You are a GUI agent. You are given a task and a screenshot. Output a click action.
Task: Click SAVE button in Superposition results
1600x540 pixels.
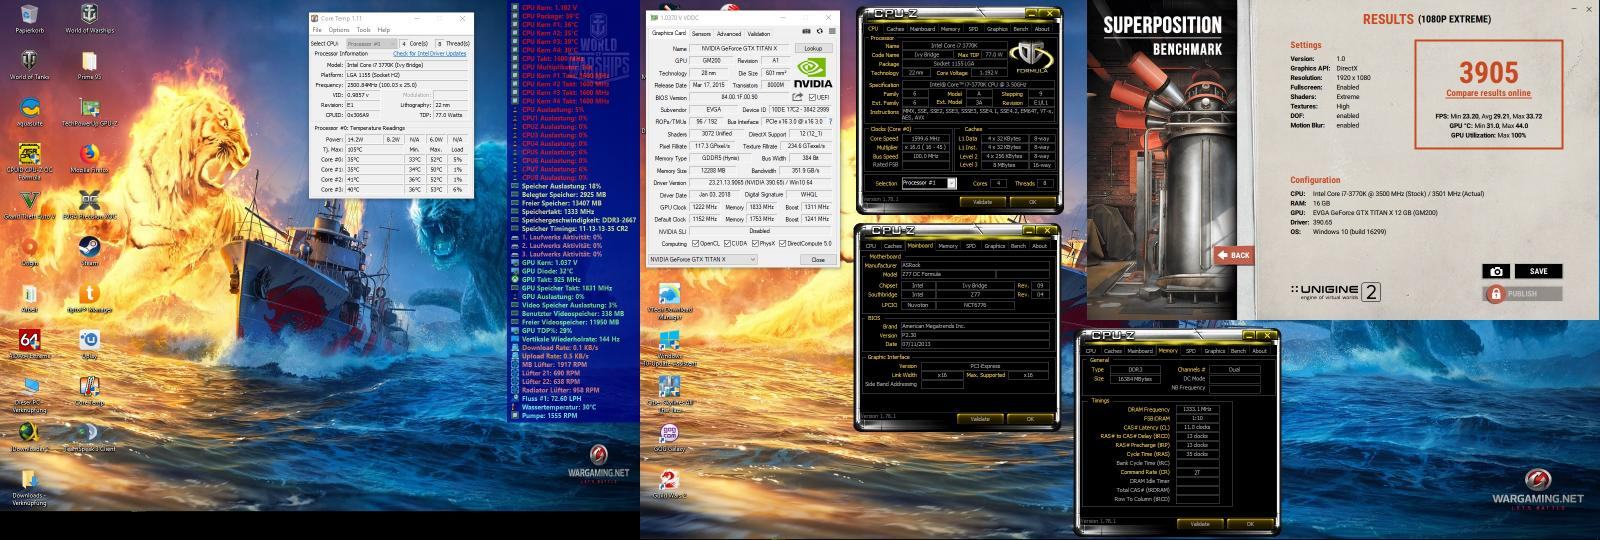click(x=1538, y=271)
